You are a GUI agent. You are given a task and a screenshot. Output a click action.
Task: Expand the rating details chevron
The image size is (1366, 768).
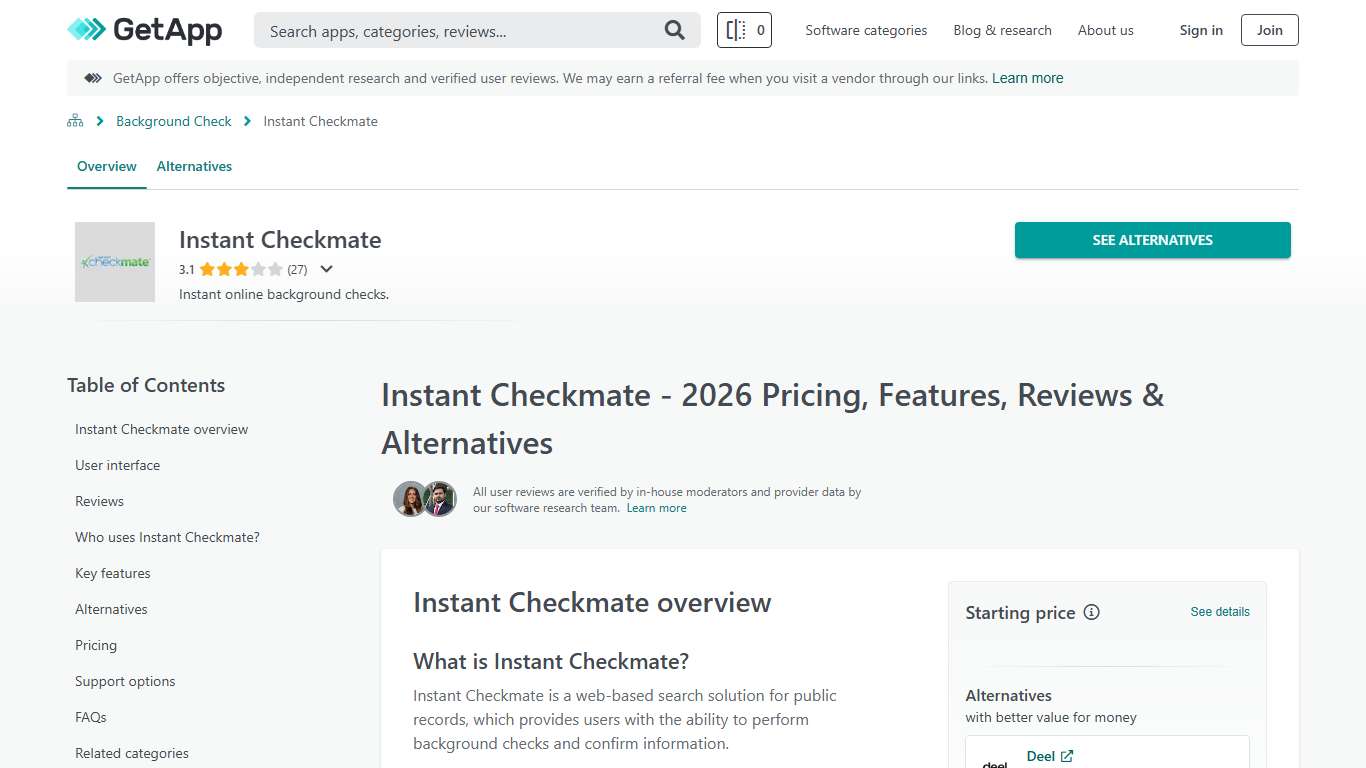[326, 269]
